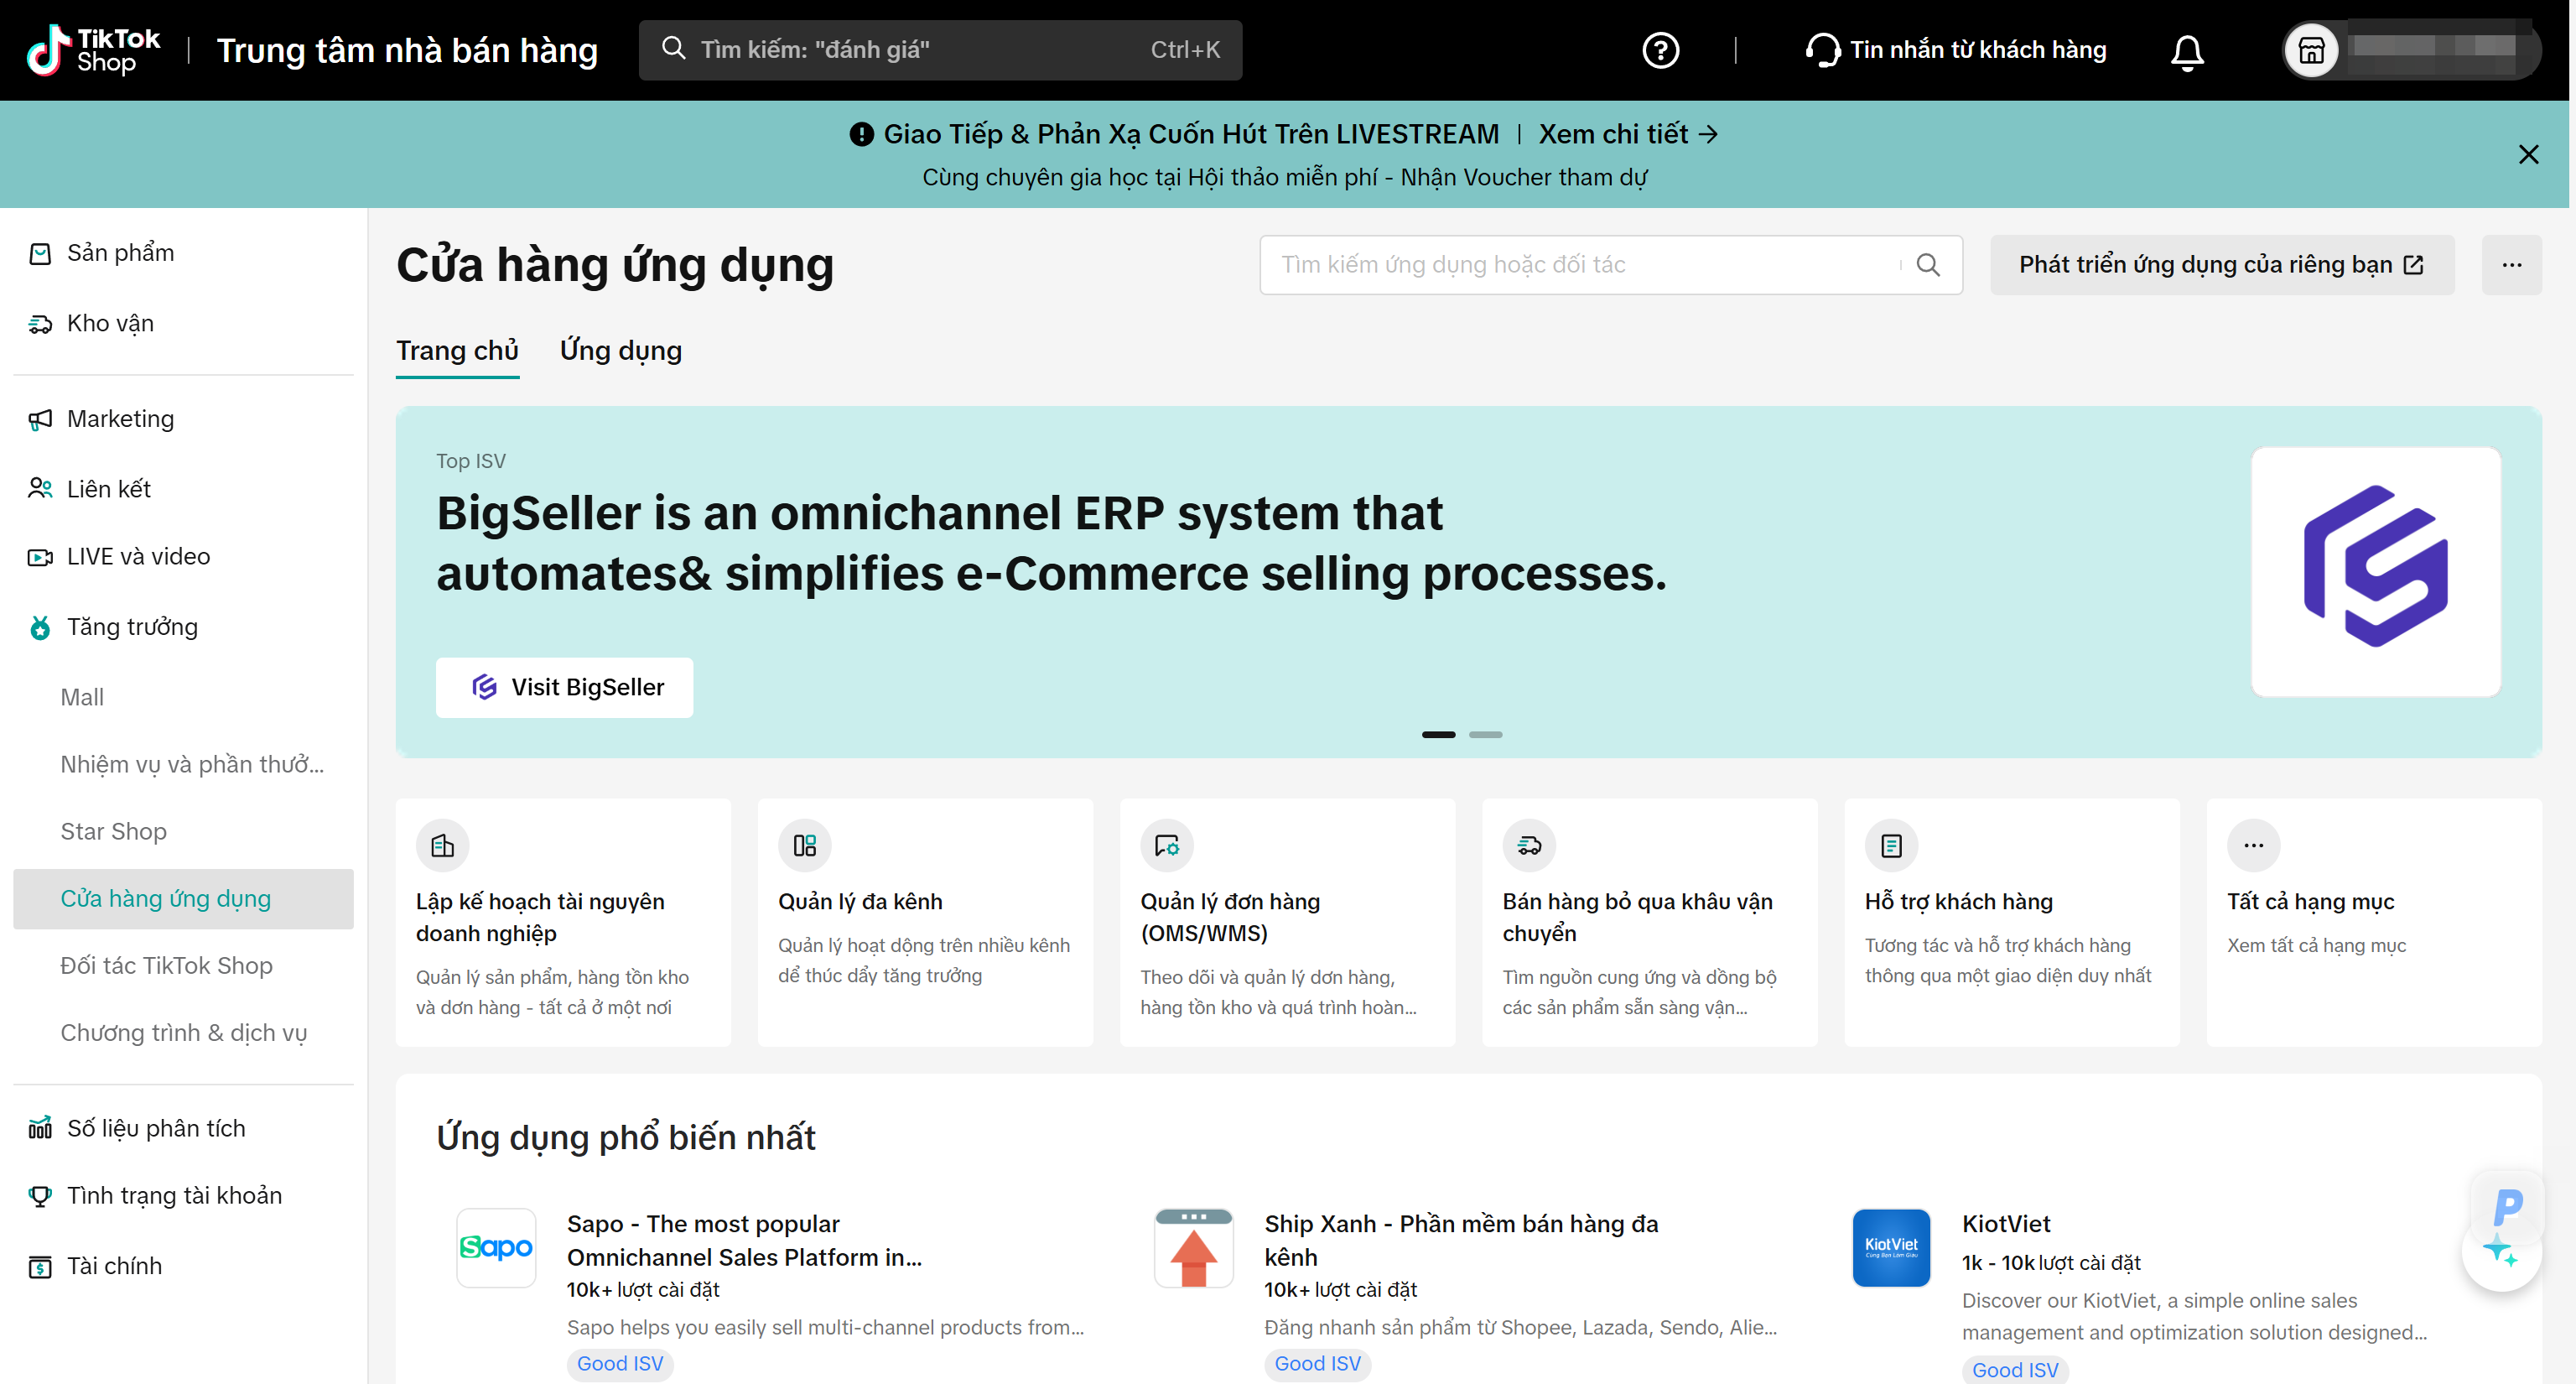Open Bán hàng bỏ qua khâu vận chuyển

(x=1649, y=922)
